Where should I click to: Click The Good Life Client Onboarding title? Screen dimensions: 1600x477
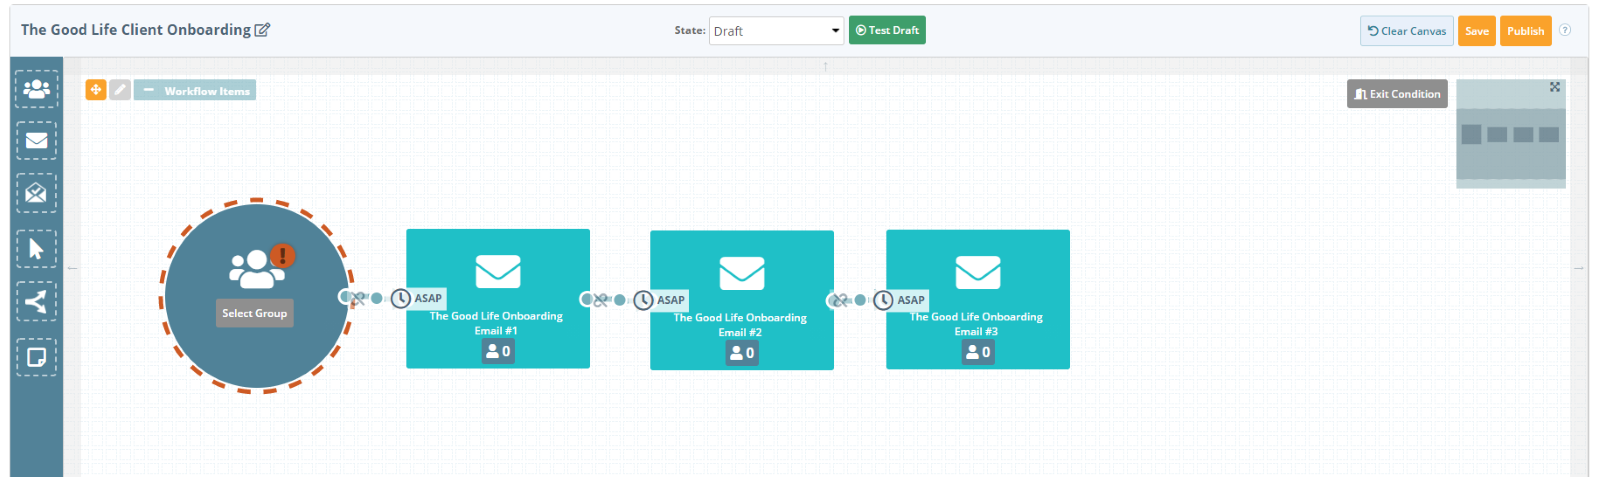coord(136,30)
